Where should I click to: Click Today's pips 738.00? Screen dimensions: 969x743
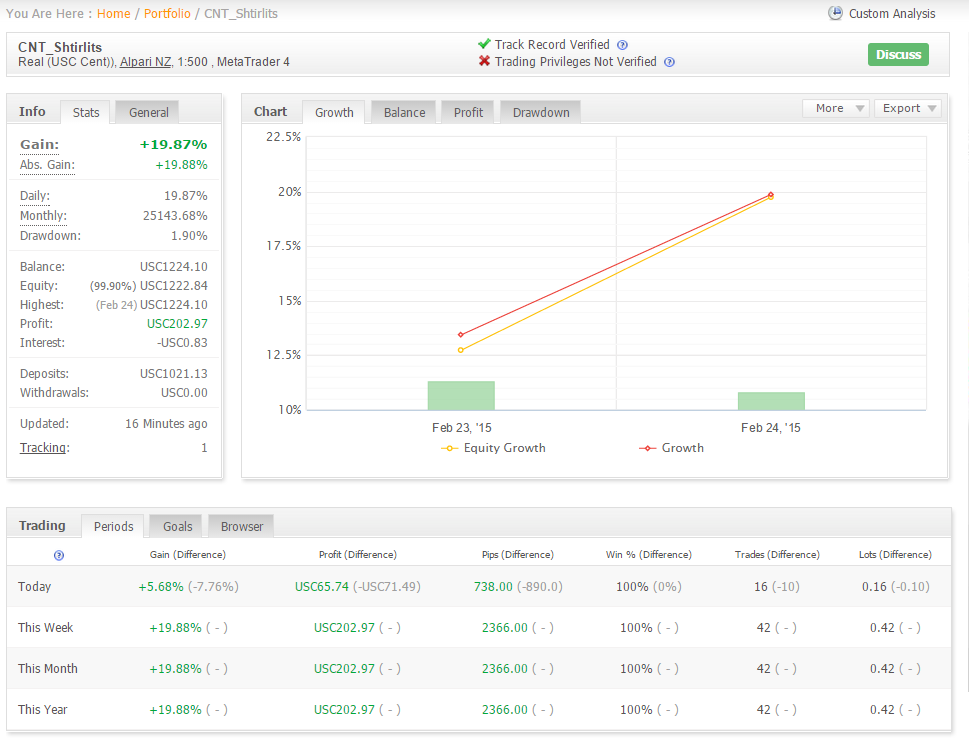(493, 587)
